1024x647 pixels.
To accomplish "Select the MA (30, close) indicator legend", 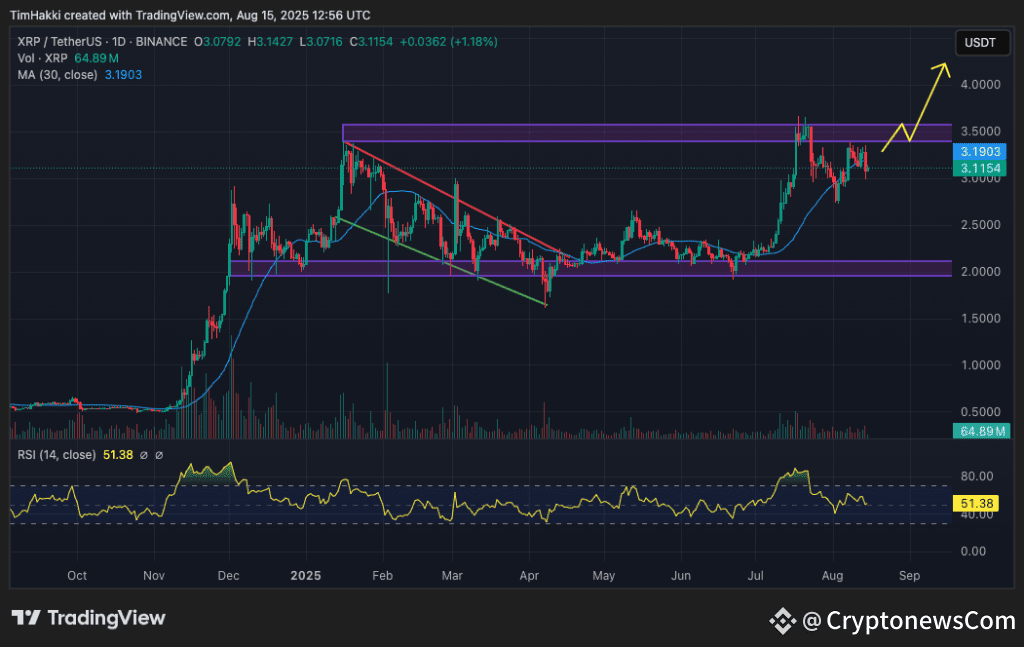I will (x=57, y=75).
